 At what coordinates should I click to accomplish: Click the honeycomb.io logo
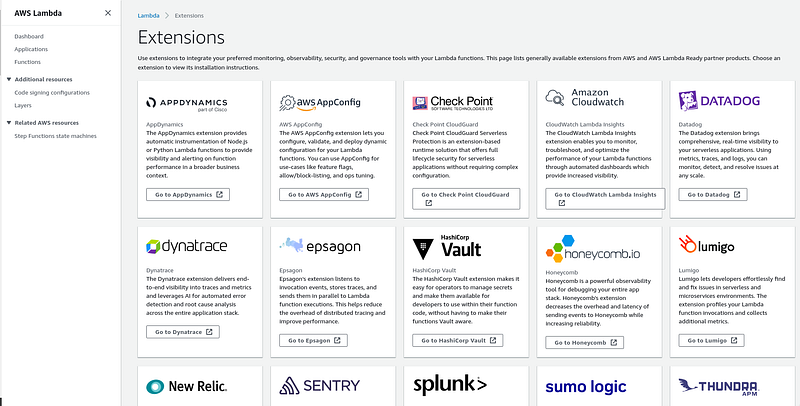point(593,249)
